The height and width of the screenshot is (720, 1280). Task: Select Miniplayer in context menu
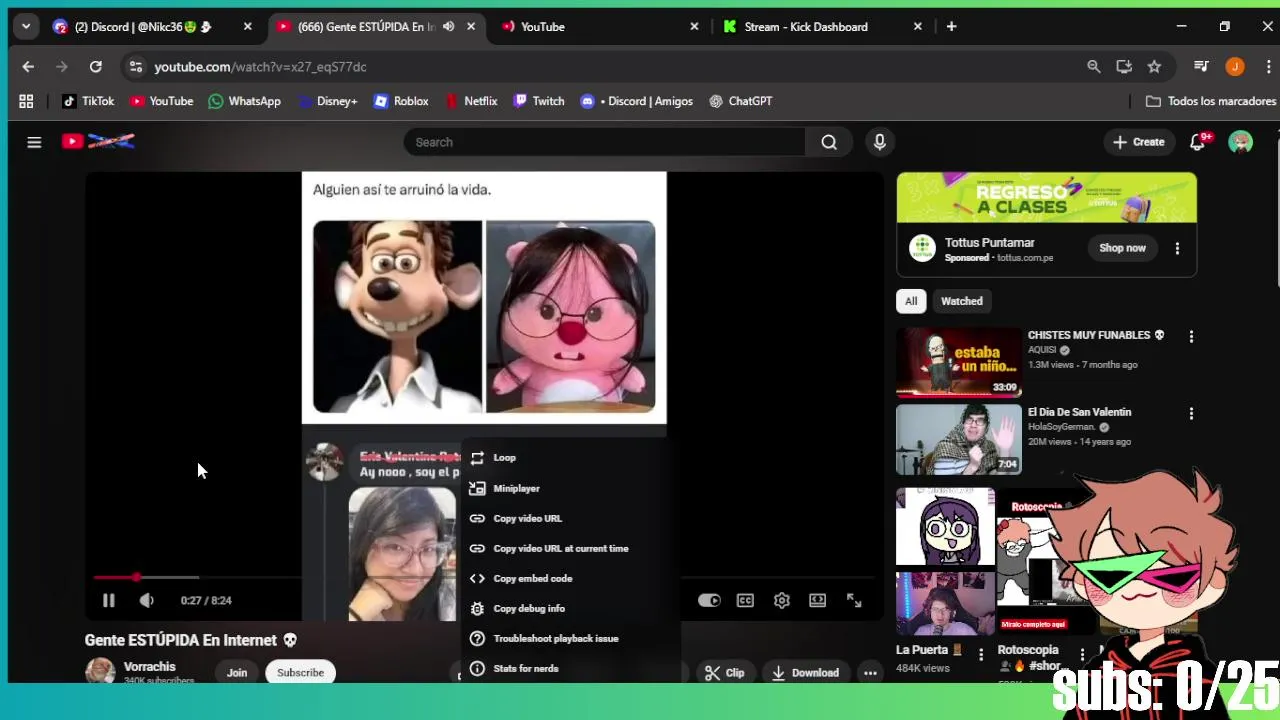[570, 488]
